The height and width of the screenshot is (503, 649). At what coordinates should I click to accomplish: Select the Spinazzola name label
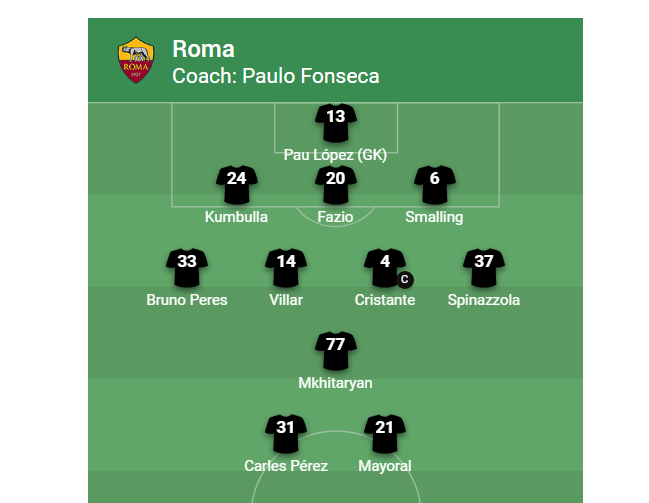(484, 300)
